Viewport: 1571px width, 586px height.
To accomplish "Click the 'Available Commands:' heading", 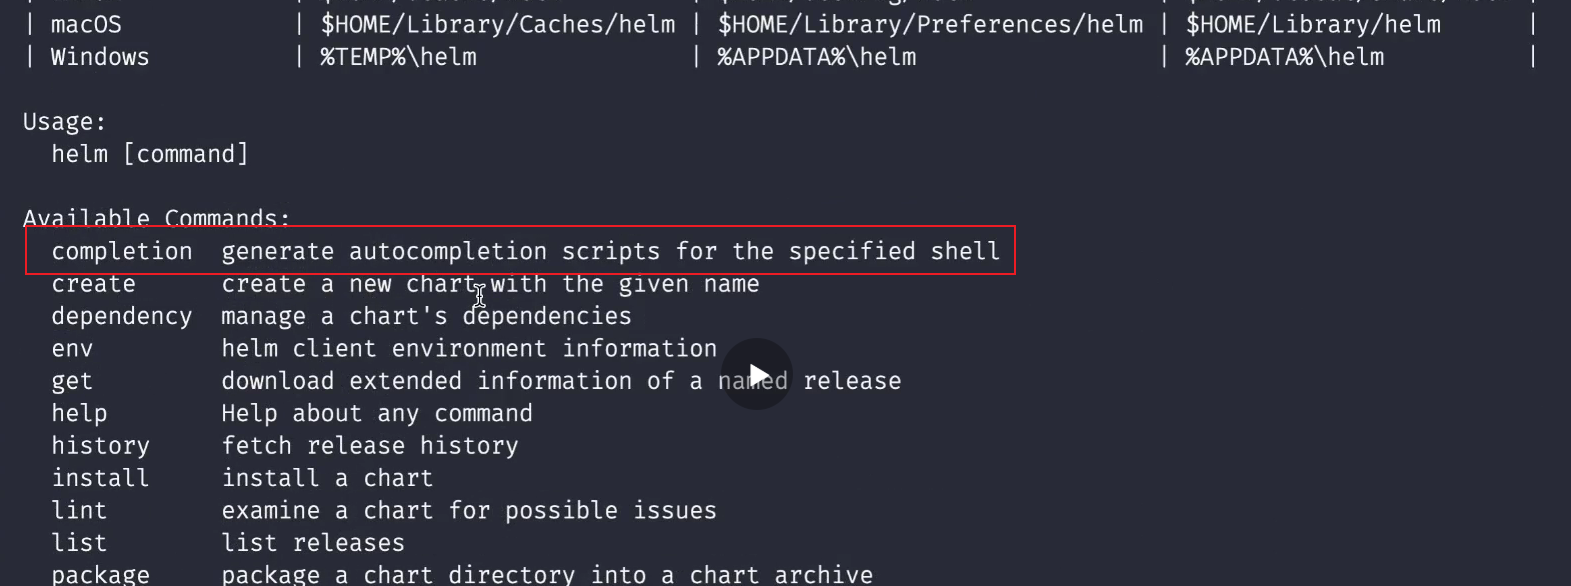I will point(156,218).
